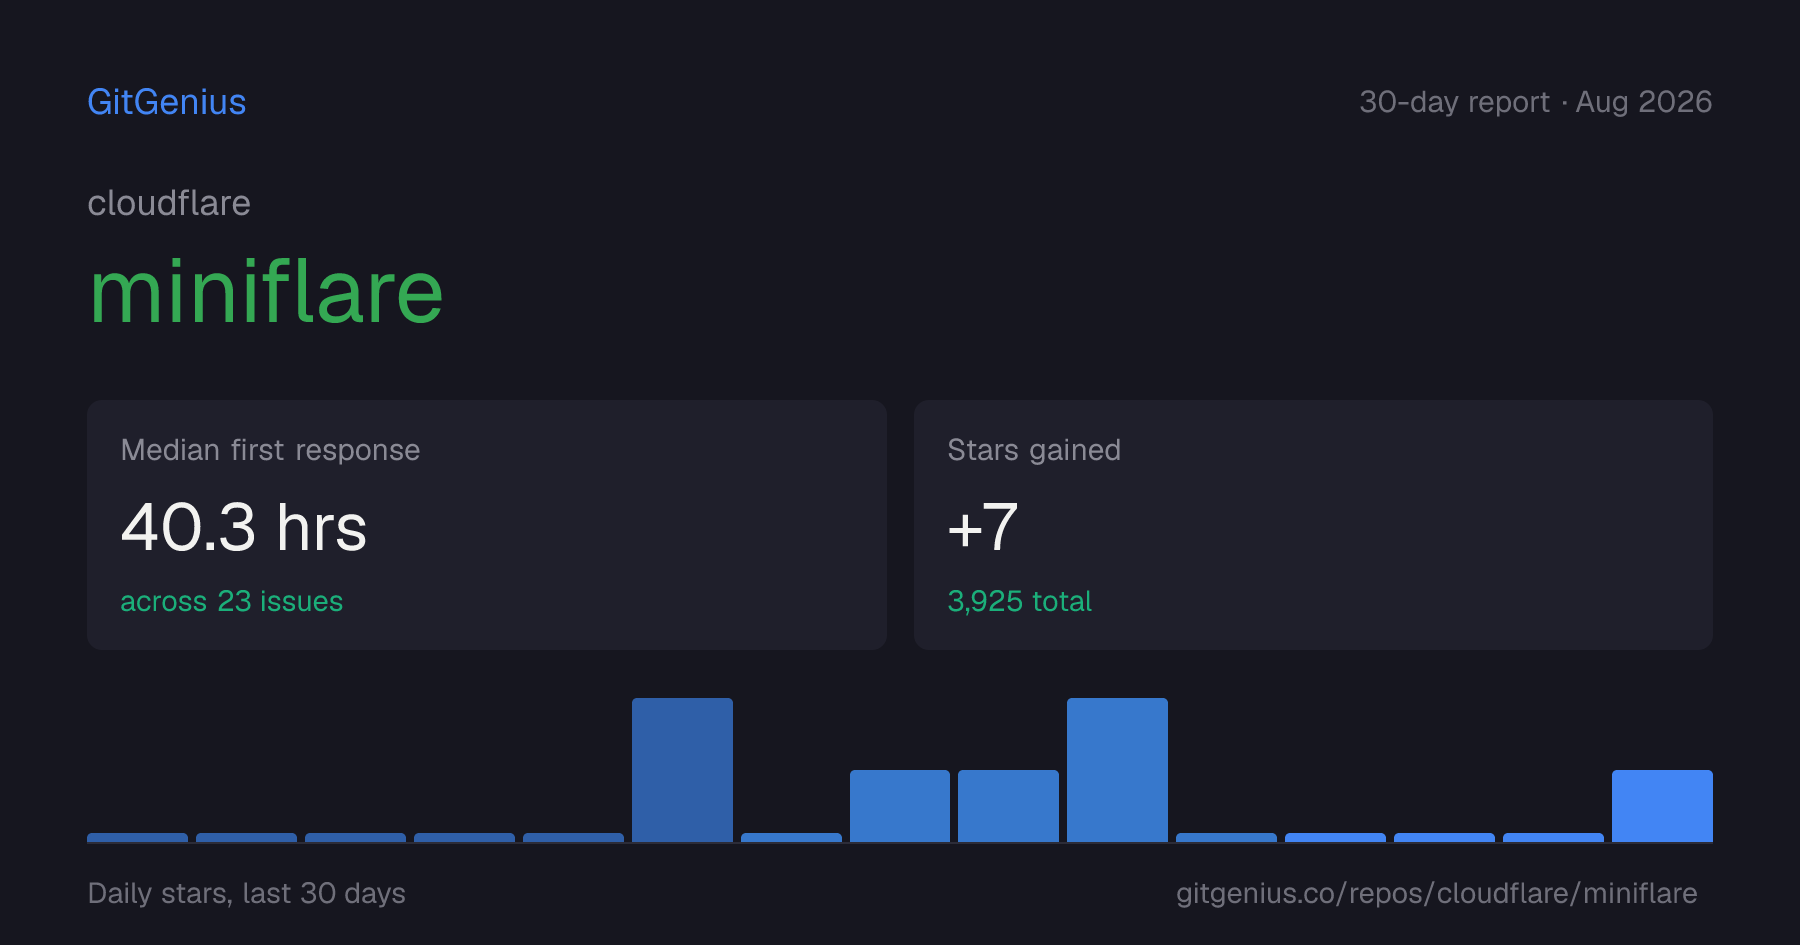Select the cloudflare owner name
This screenshot has width=1800, height=945.
point(169,203)
